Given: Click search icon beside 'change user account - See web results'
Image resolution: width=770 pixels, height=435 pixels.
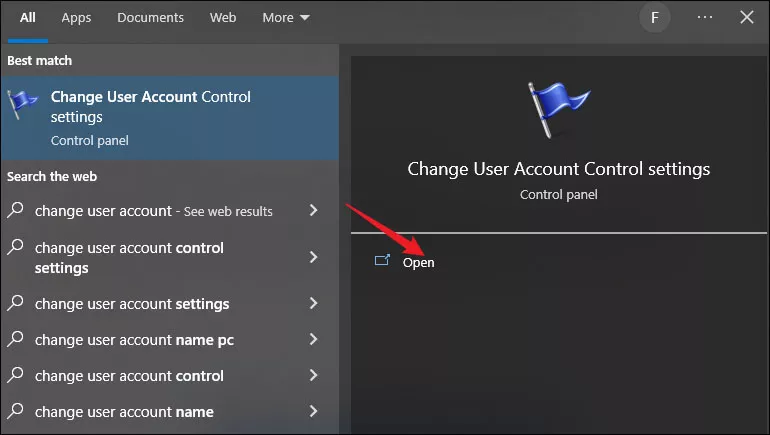Looking at the screenshot, I should pos(15,210).
